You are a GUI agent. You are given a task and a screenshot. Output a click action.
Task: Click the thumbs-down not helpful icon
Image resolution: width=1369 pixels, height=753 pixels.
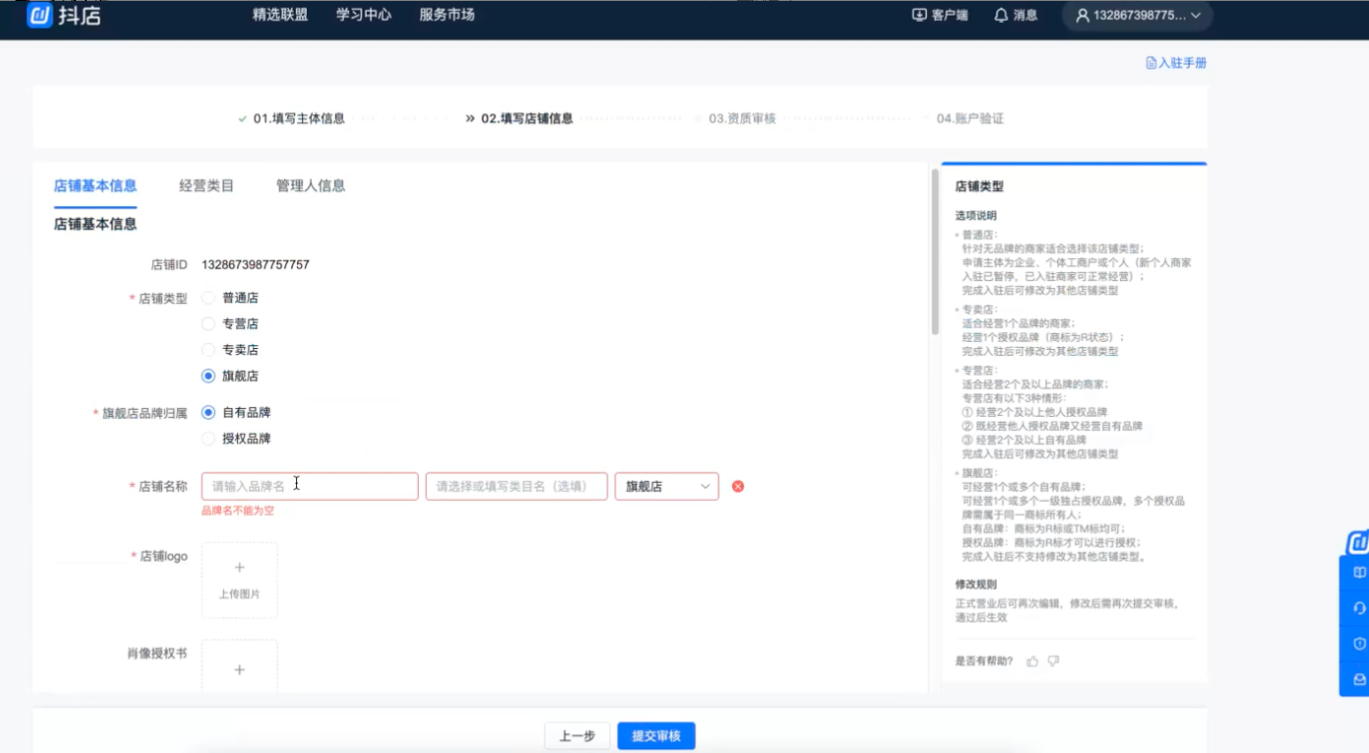(1053, 661)
